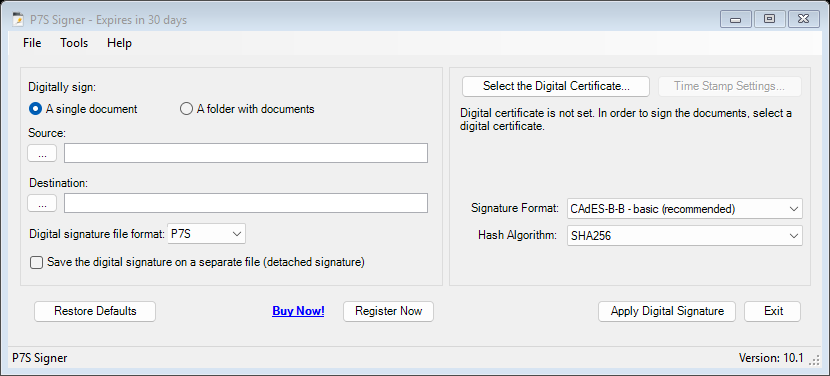This screenshot has height=376, width=830.
Task: Click the Restore Defaults button
Action: point(95,311)
